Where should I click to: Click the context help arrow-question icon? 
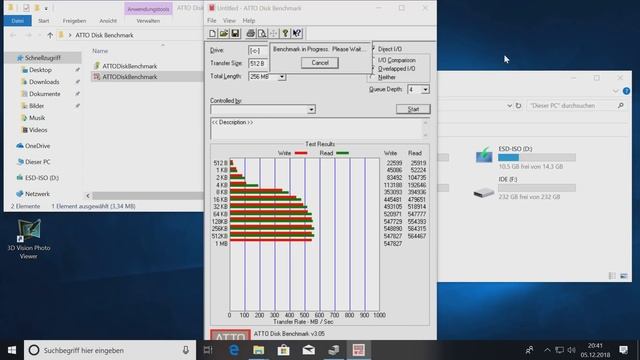tap(297, 33)
